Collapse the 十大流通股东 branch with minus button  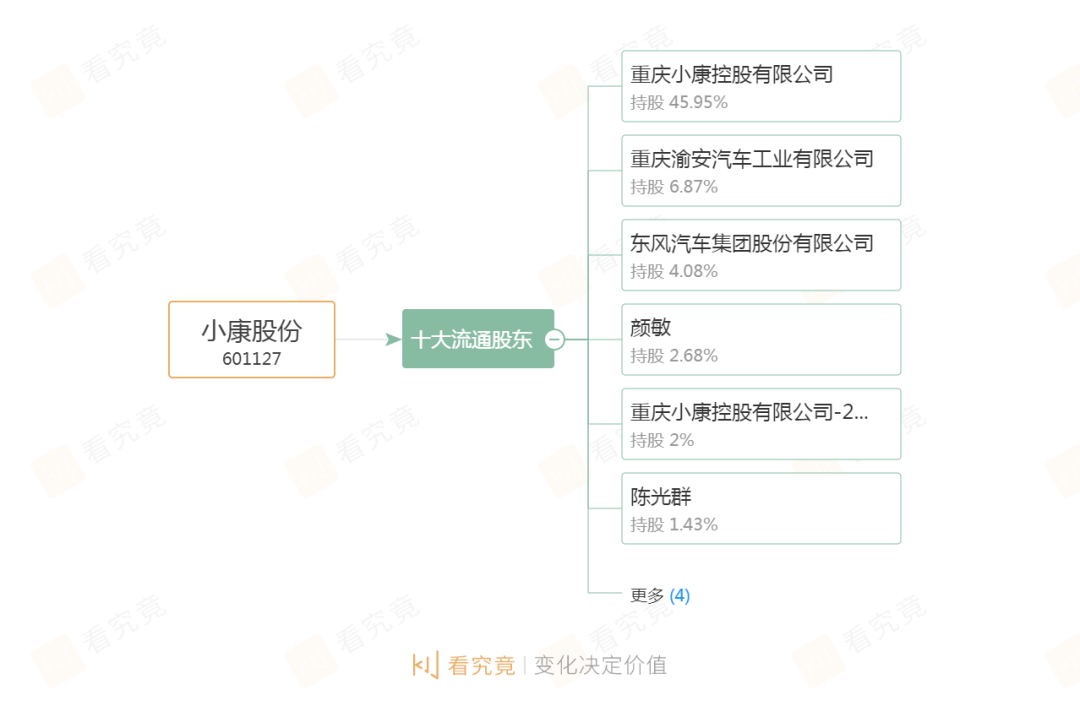click(x=554, y=340)
